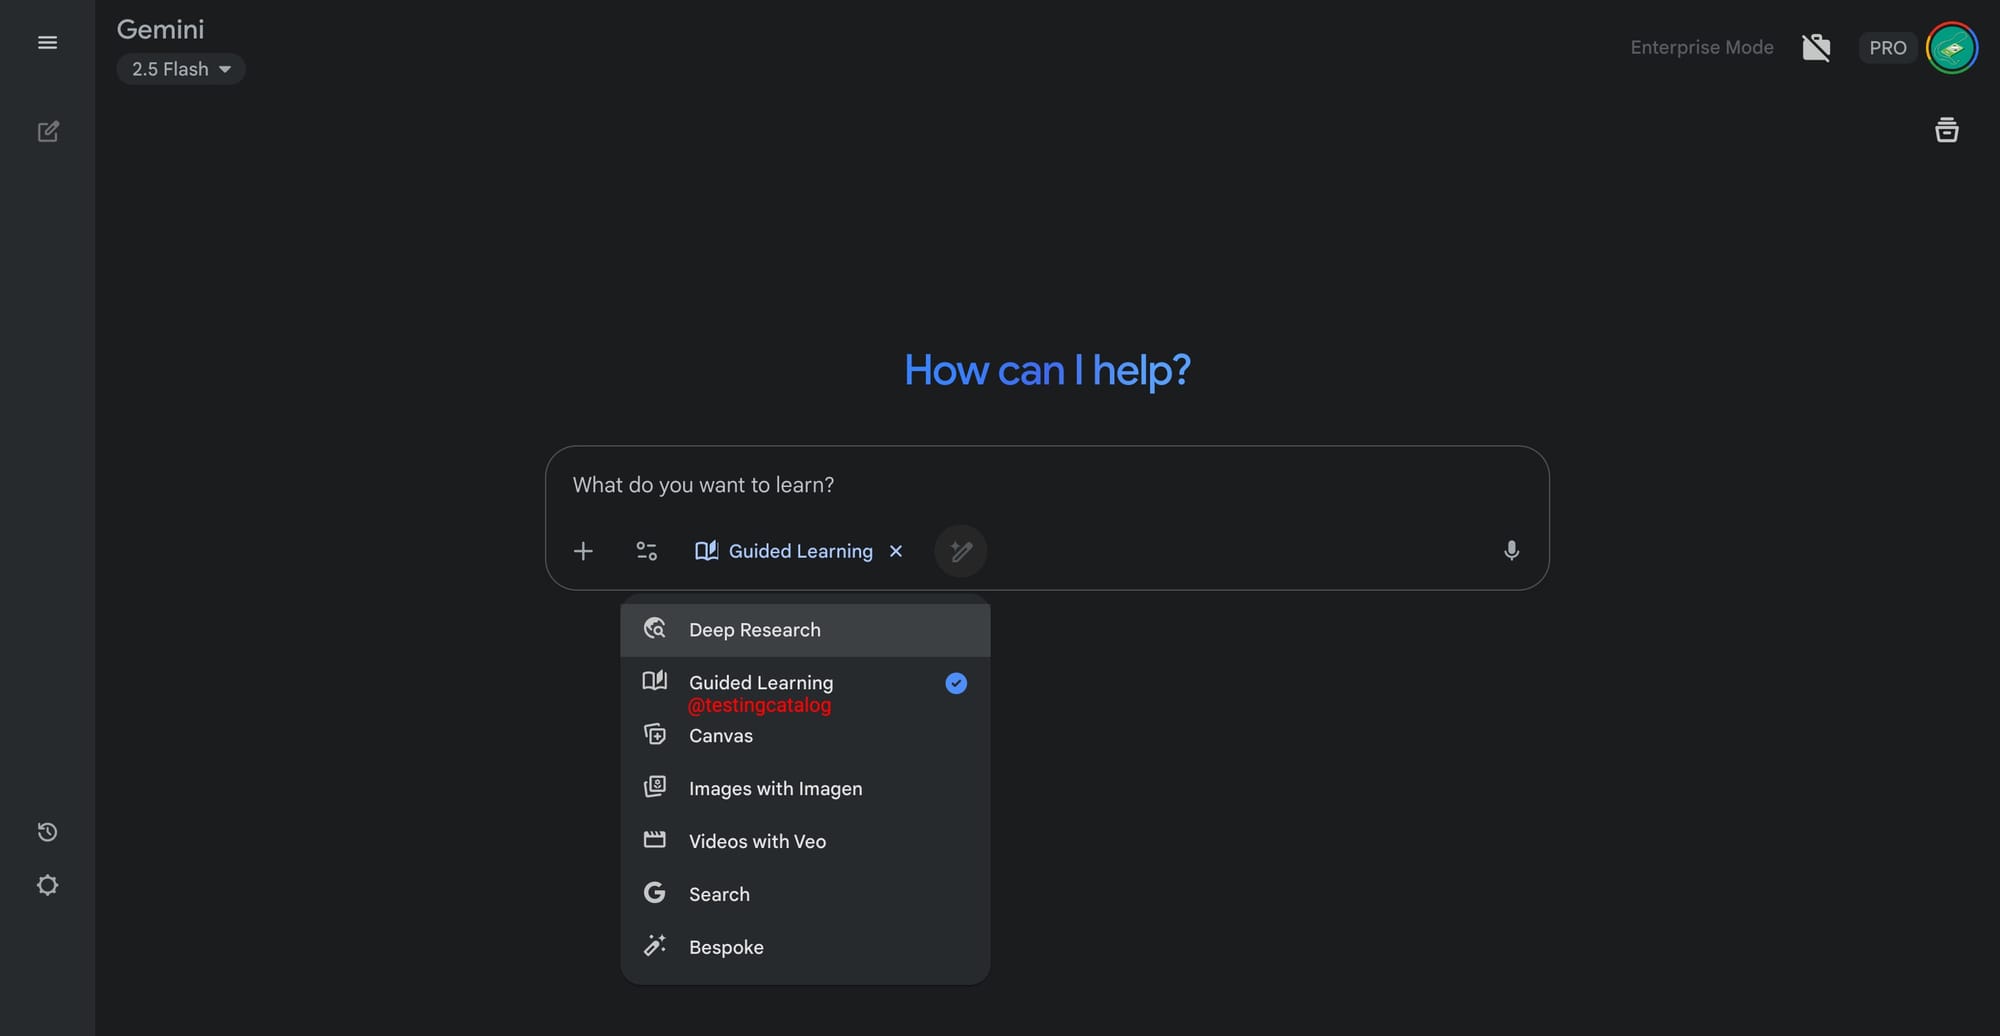The image size is (2000, 1036).
Task: Select Deep Research from tools menu
Action: pyautogui.click(x=754, y=630)
